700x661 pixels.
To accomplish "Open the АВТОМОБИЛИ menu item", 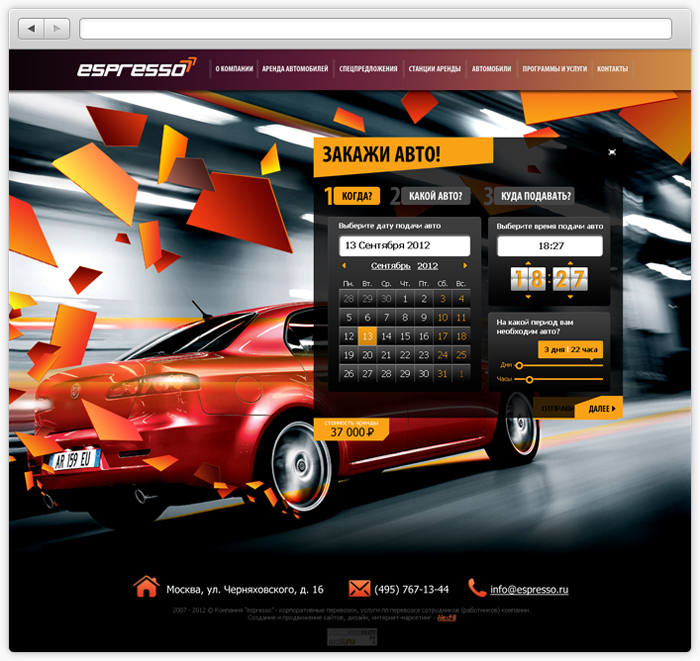I will tap(491, 69).
